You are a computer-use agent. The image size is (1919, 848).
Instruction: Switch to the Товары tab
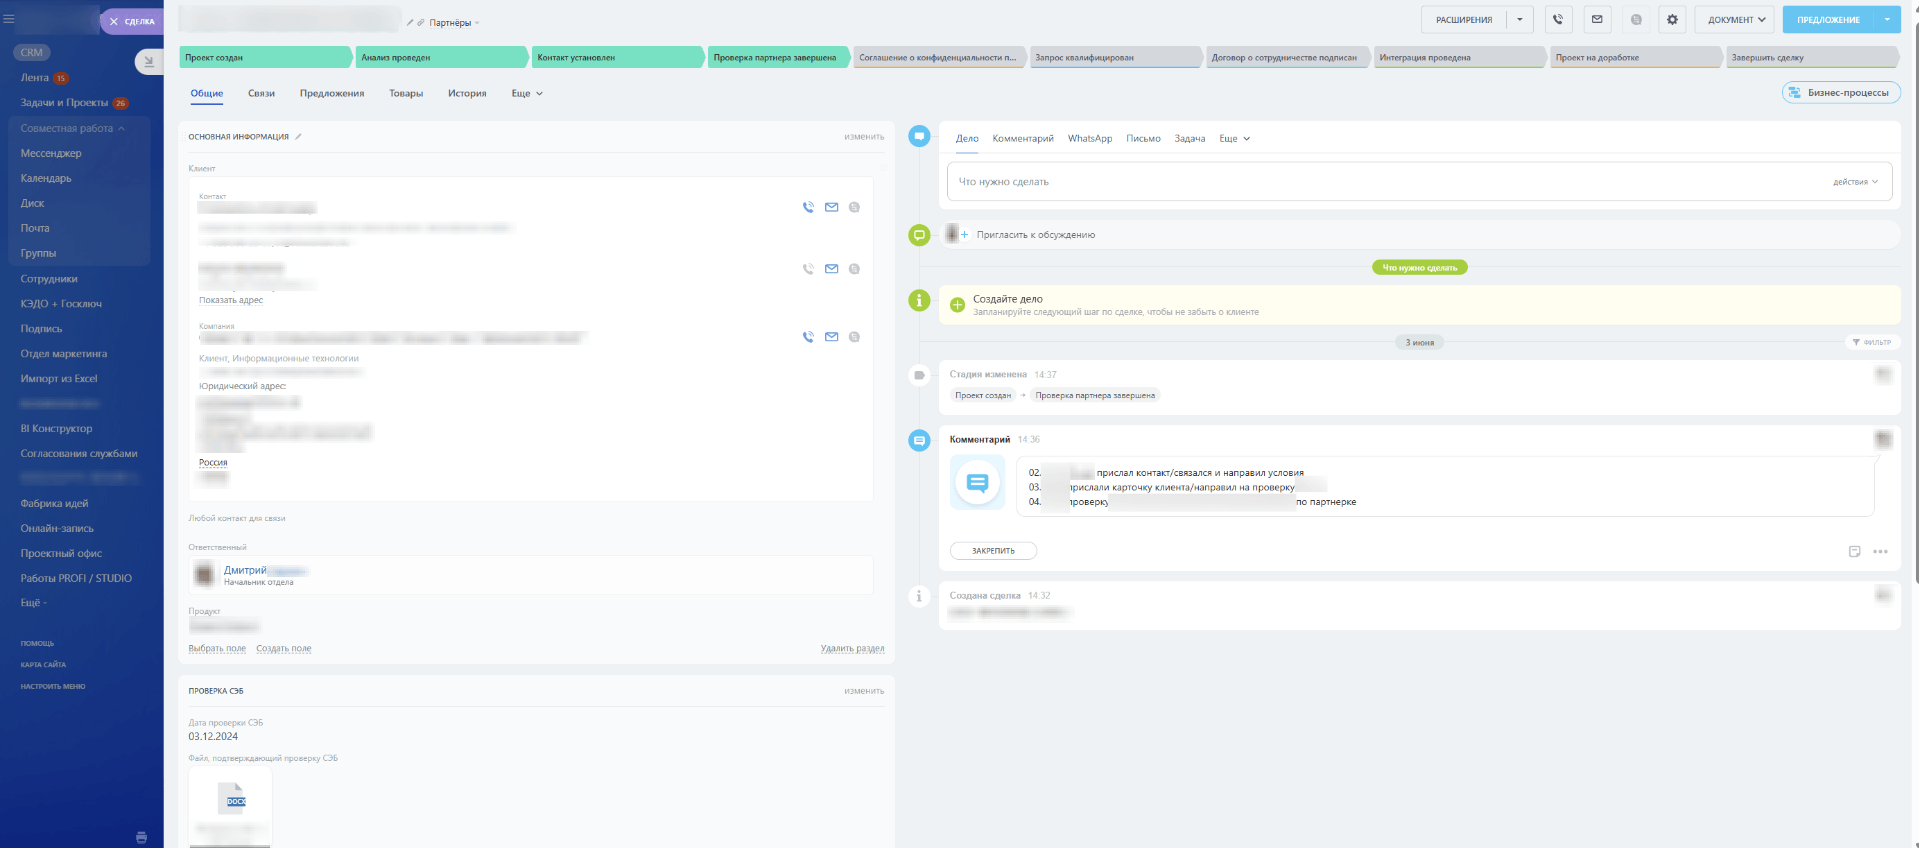pyautogui.click(x=406, y=94)
